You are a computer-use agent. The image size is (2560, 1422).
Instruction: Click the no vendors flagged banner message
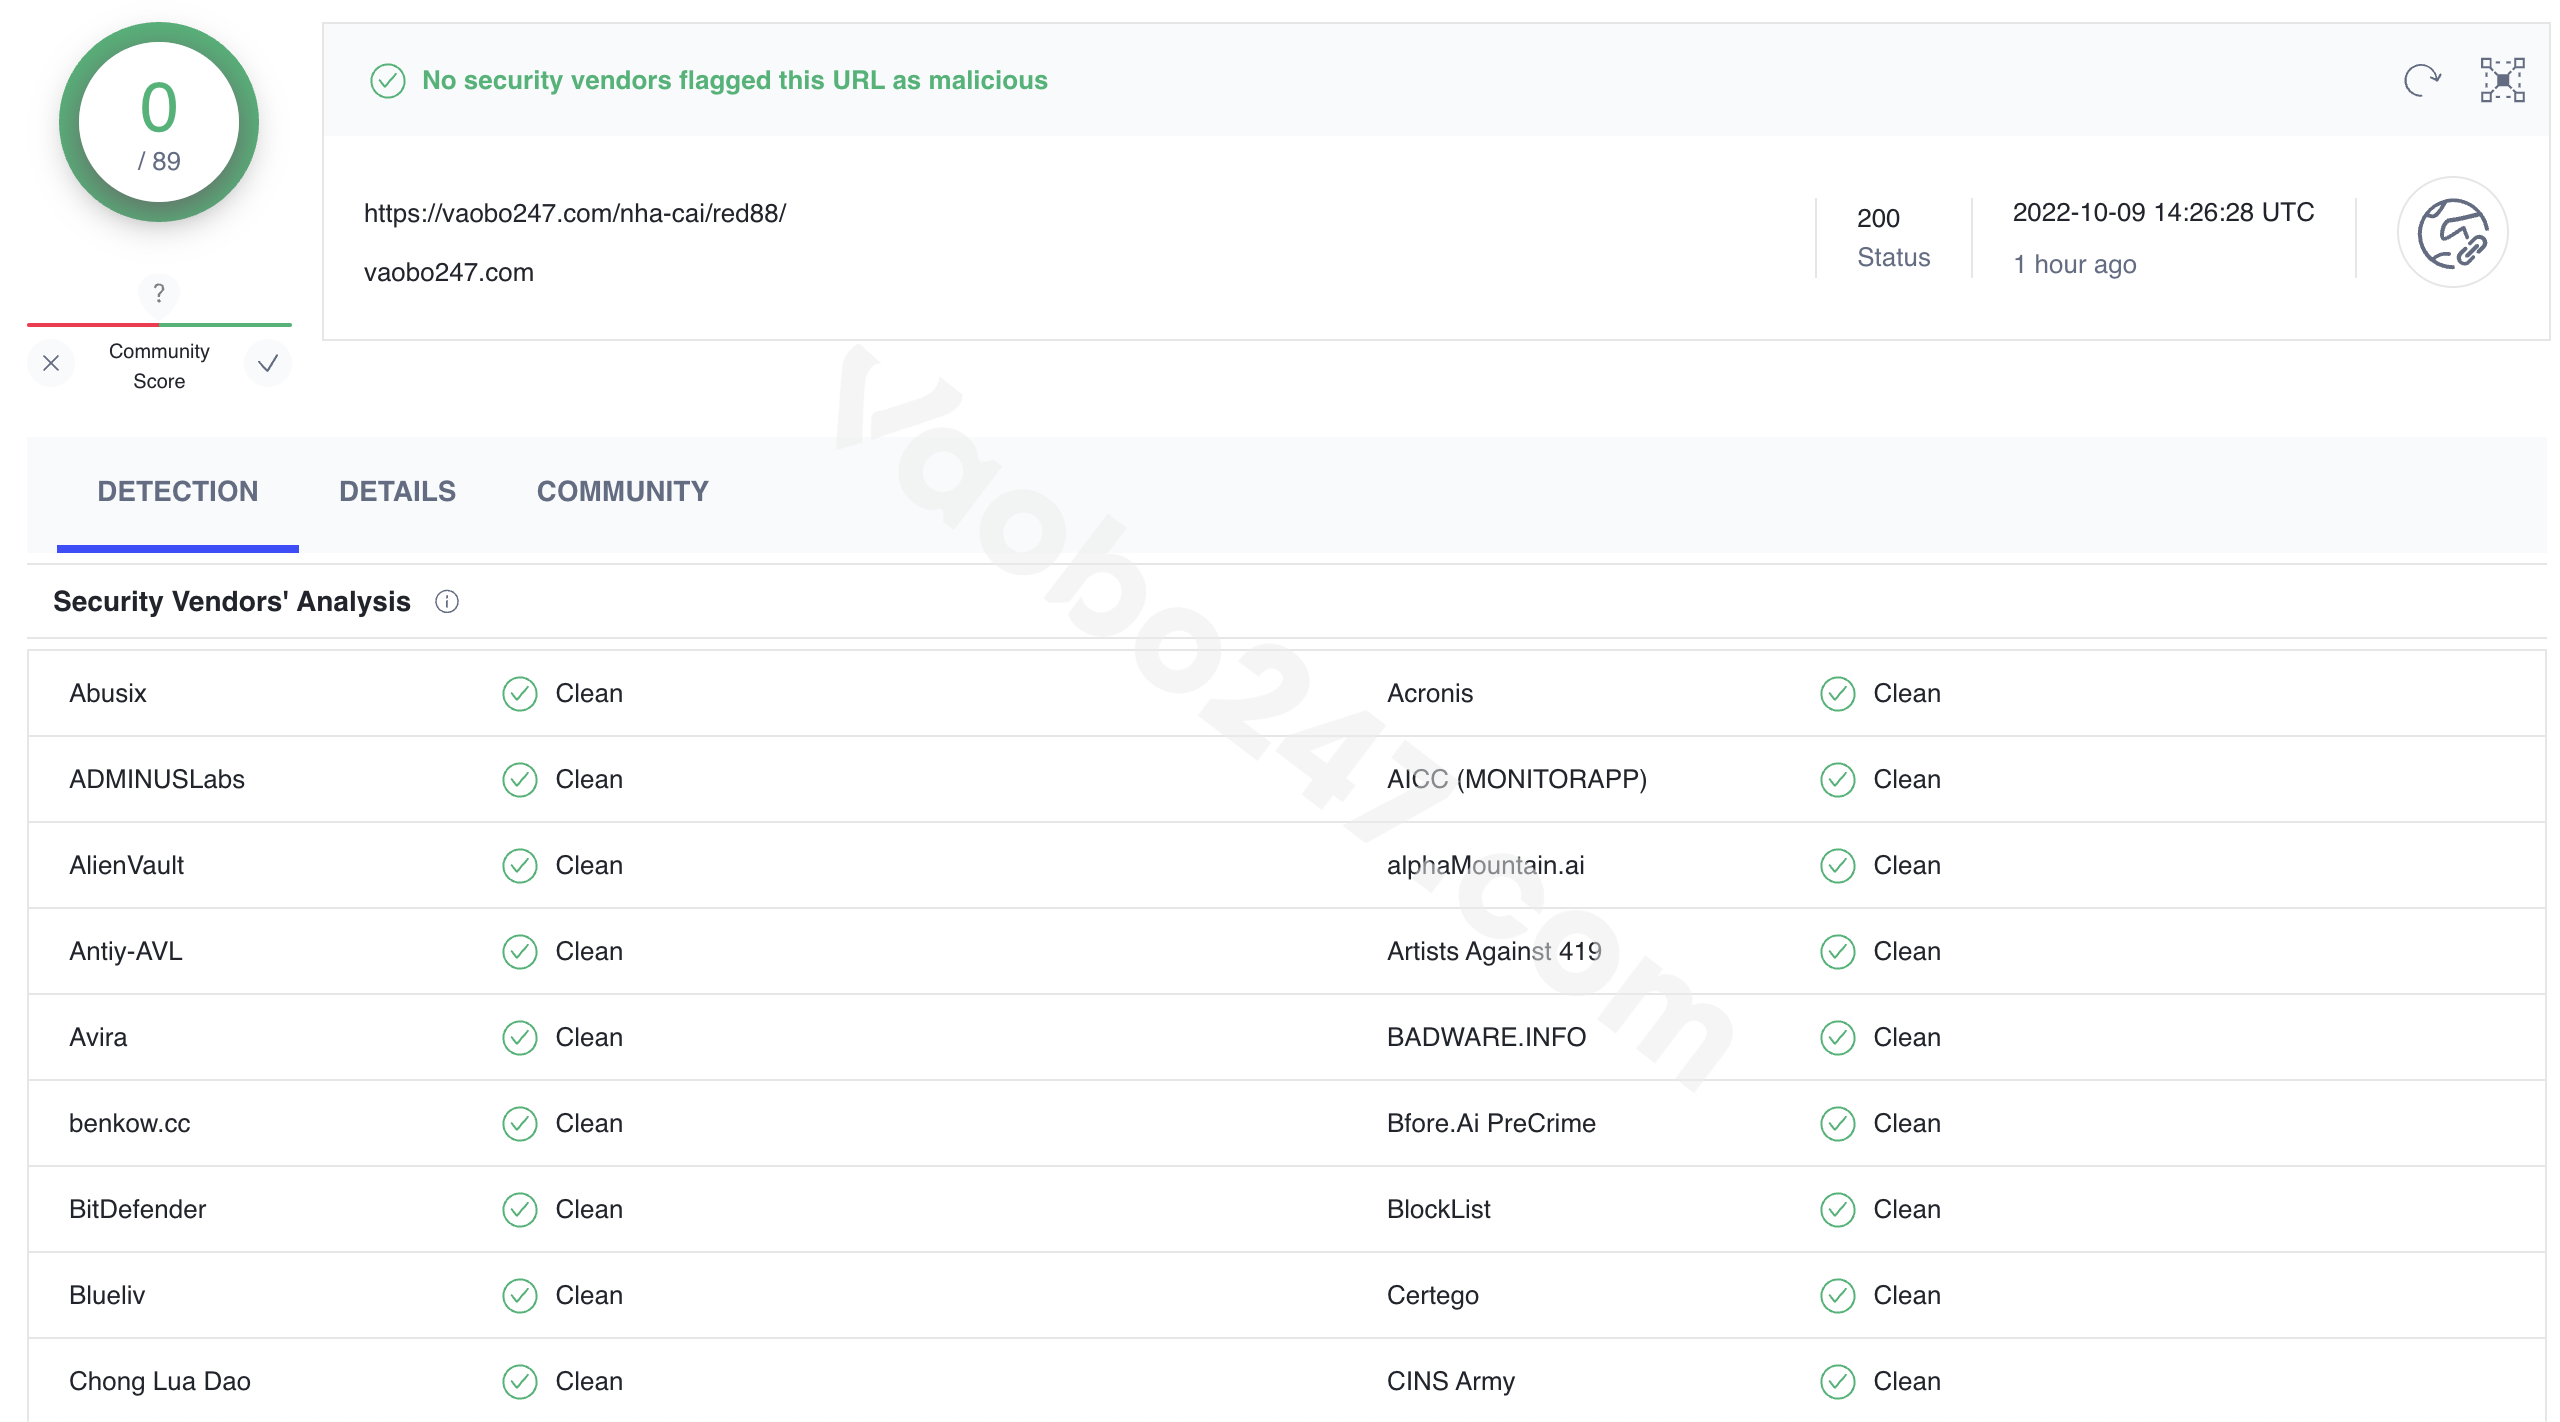[x=735, y=80]
